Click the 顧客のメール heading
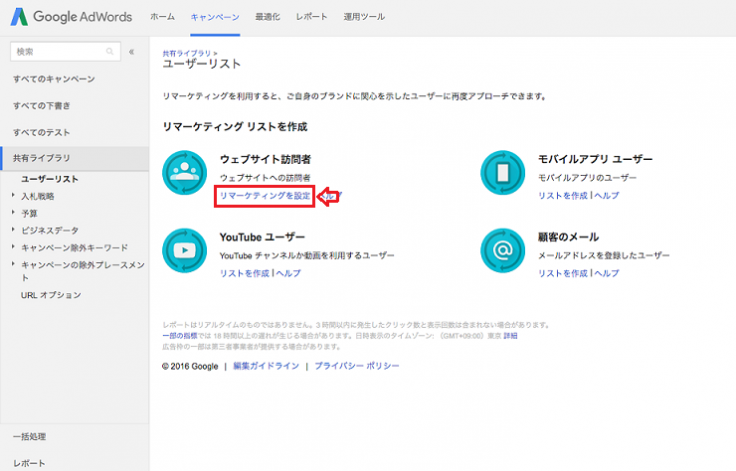736x471 pixels. point(568,238)
